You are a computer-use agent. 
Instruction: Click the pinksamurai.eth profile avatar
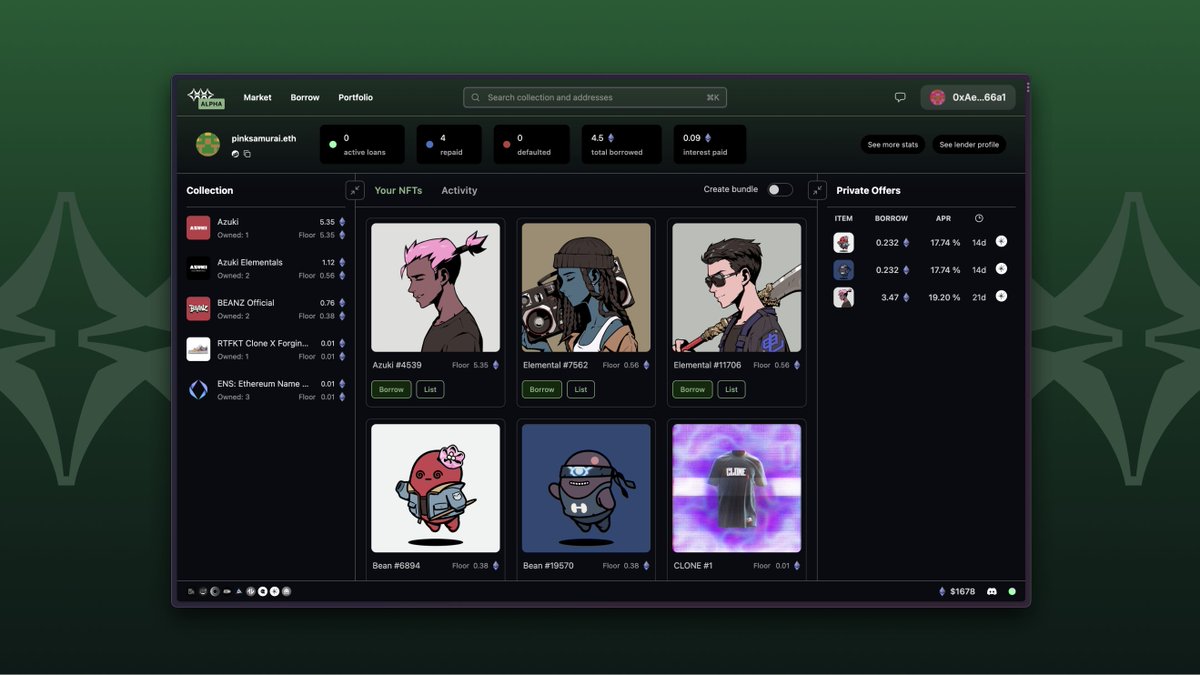pyautogui.click(x=208, y=144)
